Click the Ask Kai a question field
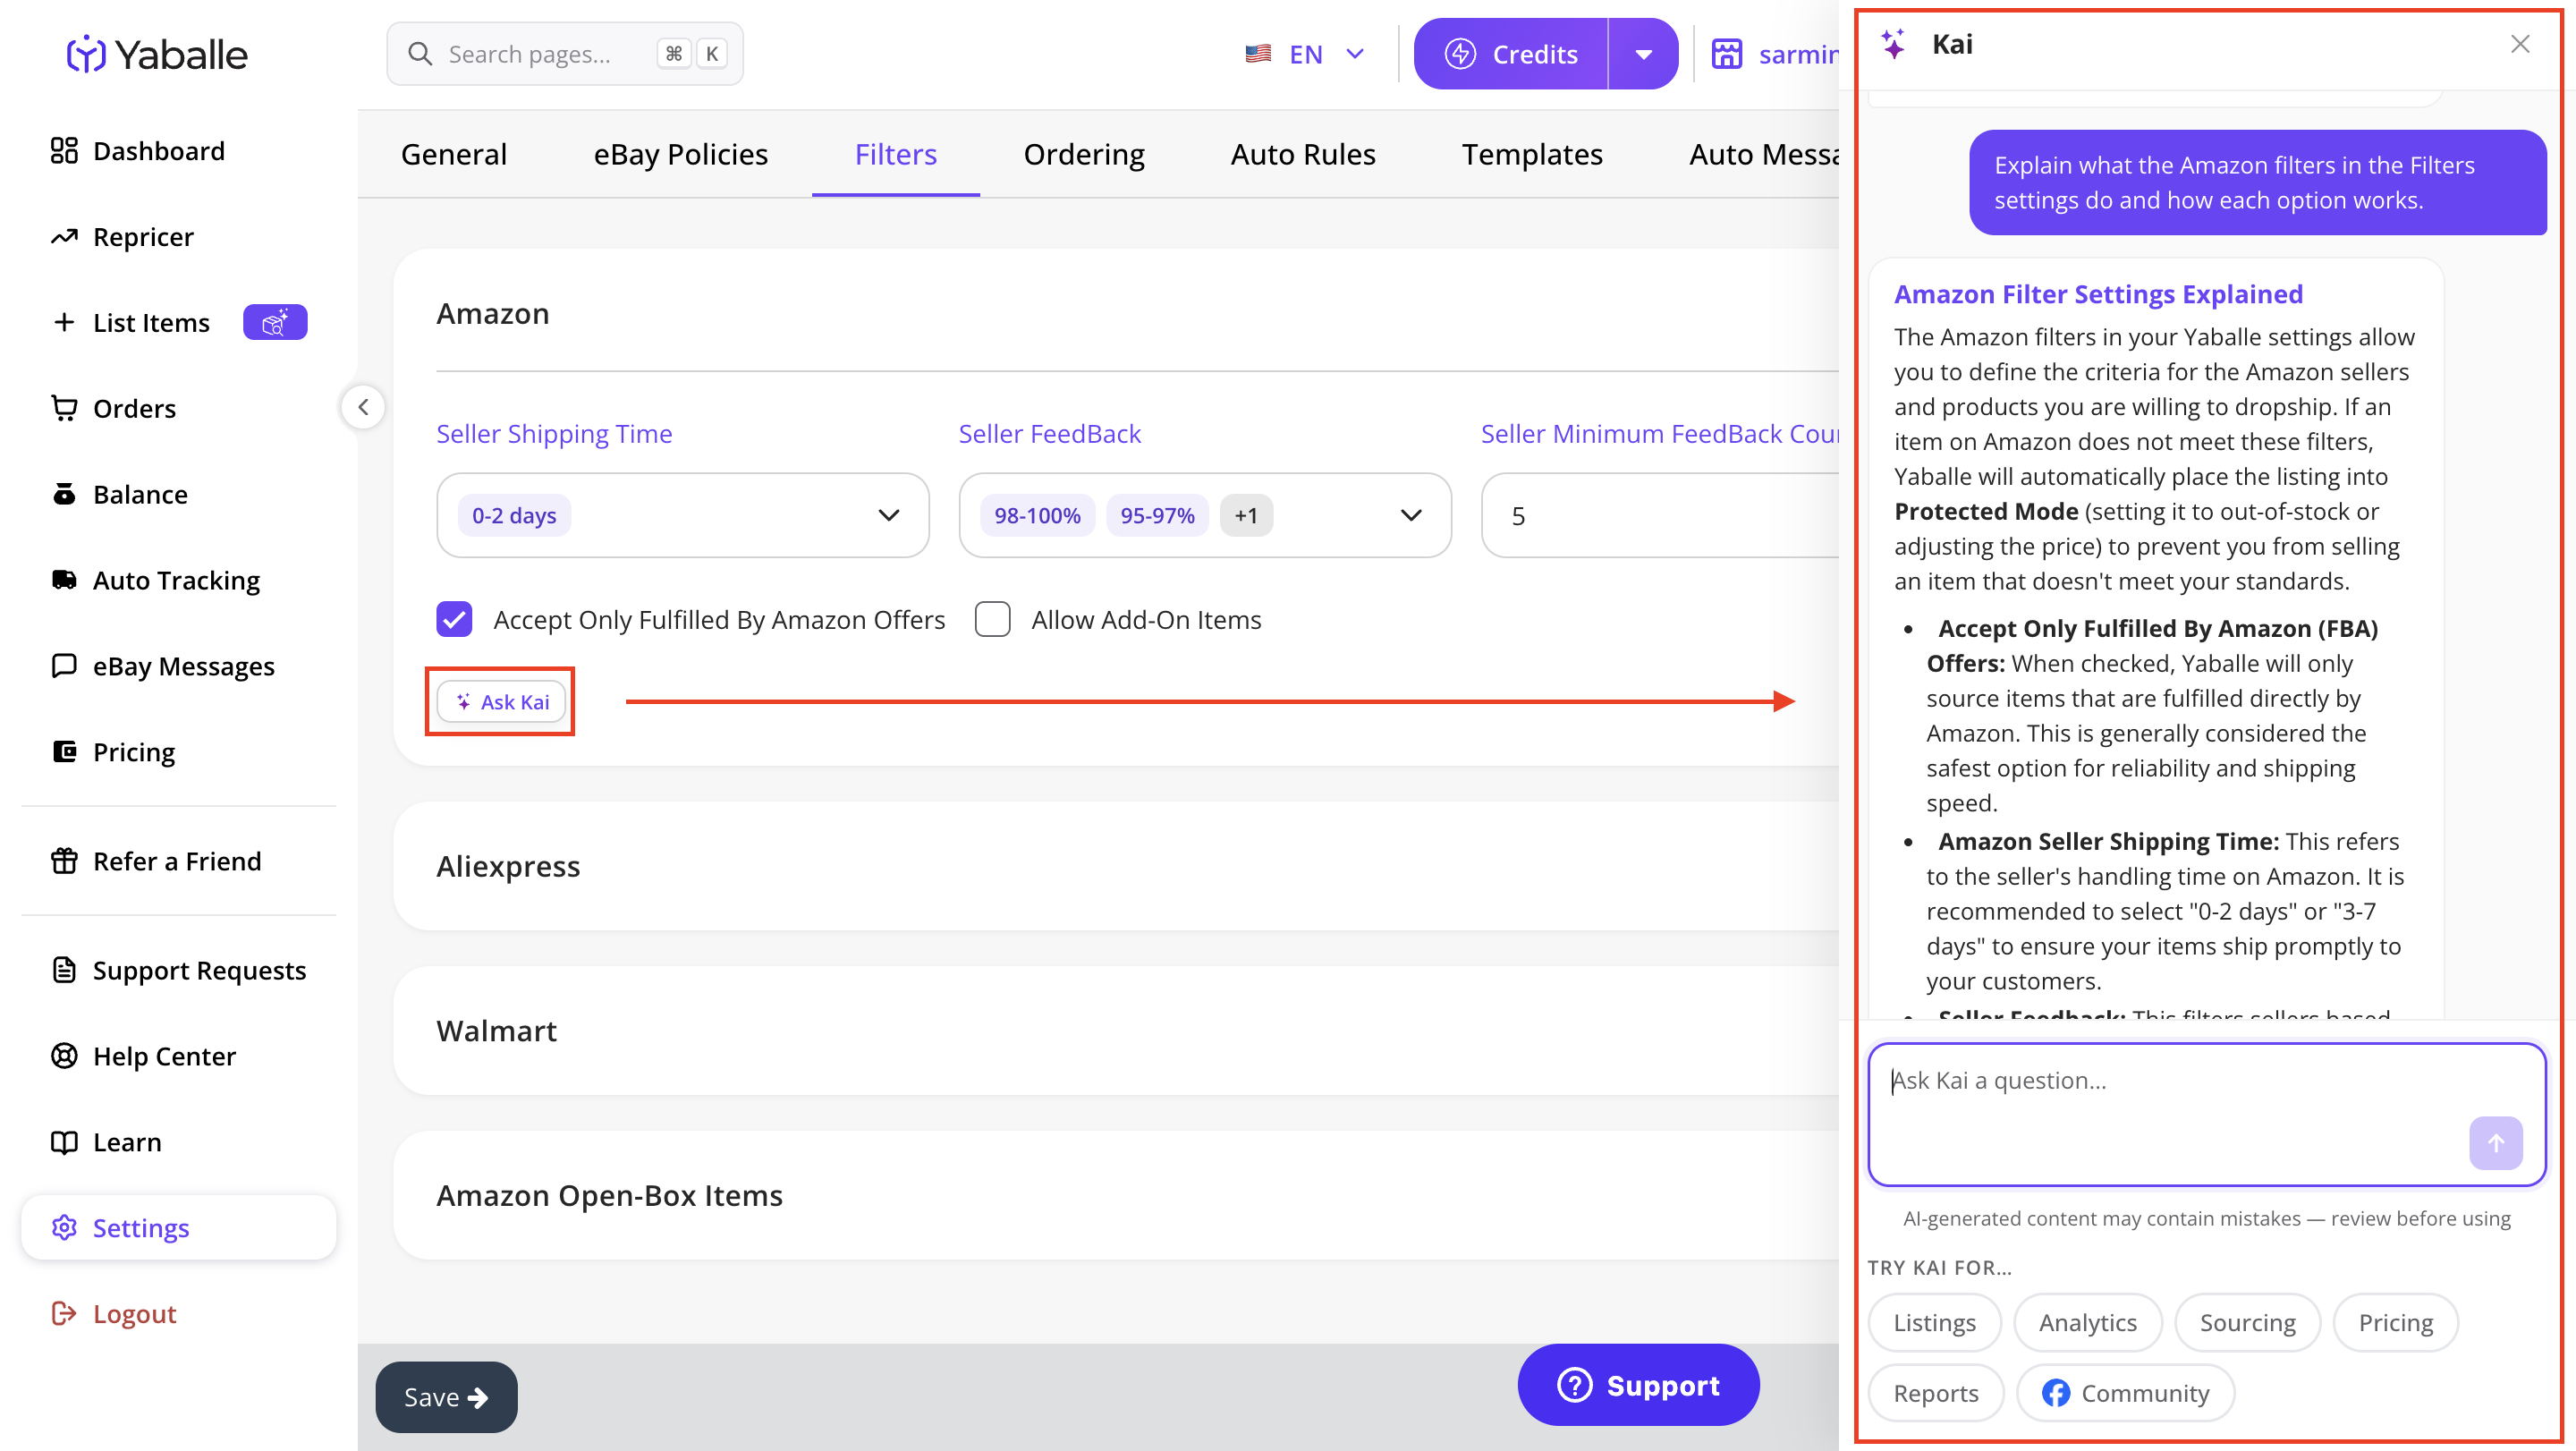Screen dimensions: 2576x1451 2206,1115
